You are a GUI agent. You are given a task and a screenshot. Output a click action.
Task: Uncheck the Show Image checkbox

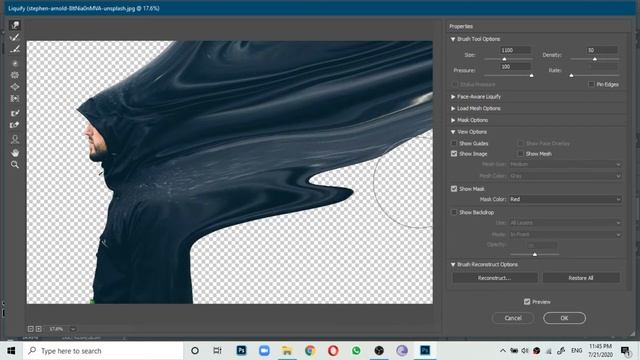(454, 154)
